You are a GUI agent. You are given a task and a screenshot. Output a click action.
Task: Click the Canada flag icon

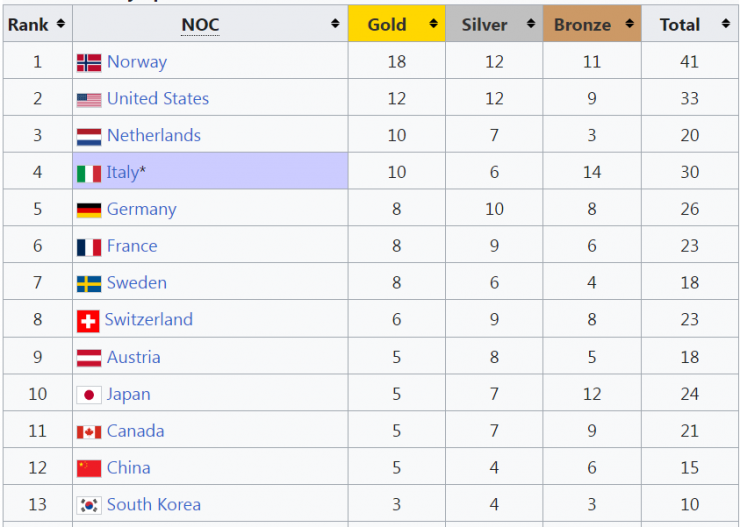(89, 432)
